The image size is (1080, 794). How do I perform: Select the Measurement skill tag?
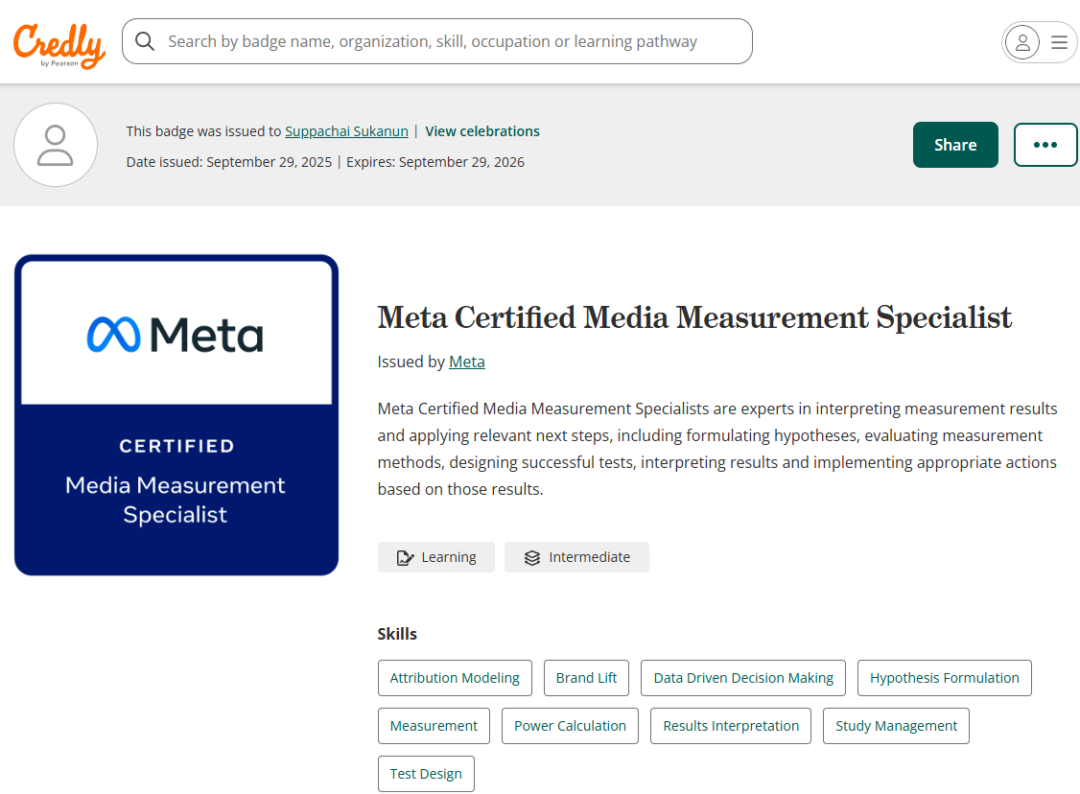pyautogui.click(x=433, y=725)
